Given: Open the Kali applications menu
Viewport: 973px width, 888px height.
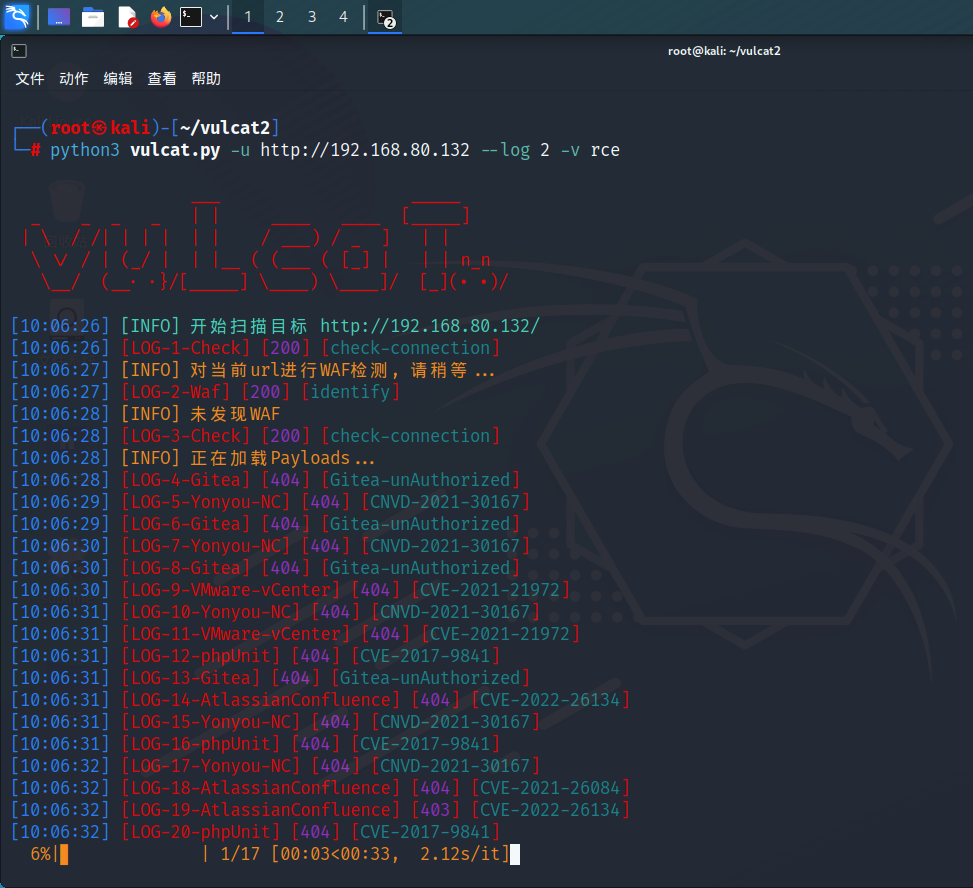Looking at the screenshot, I should (x=17, y=17).
